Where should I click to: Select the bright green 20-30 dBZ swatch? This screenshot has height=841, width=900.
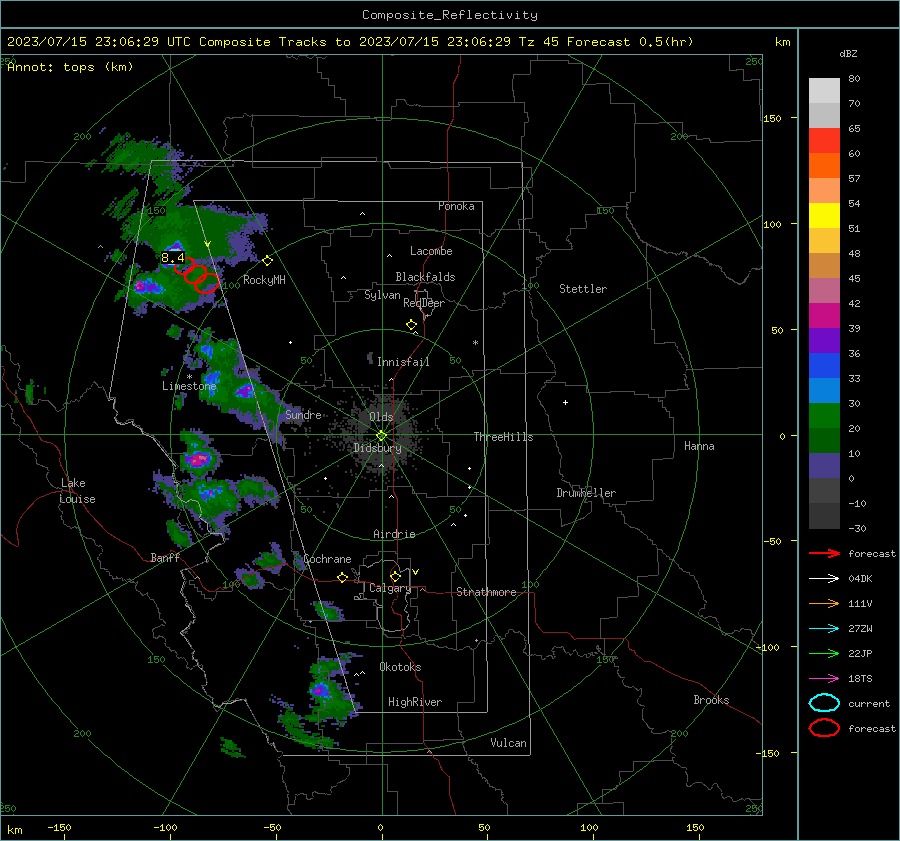824,416
